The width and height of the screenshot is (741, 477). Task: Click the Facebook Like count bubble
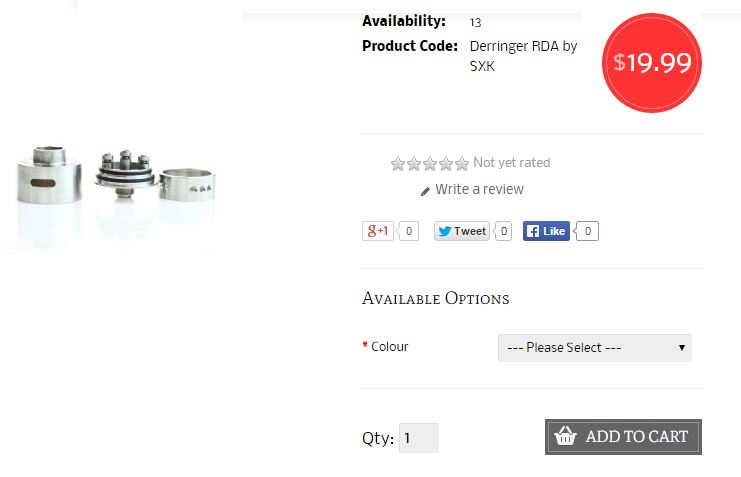[x=587, y=231]
